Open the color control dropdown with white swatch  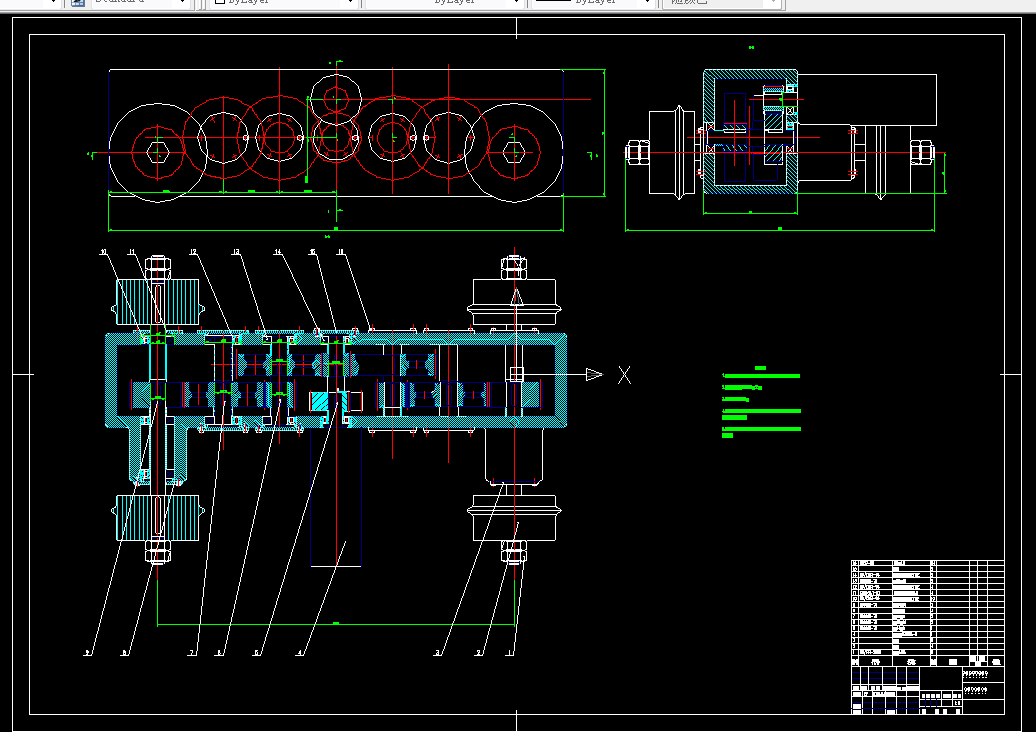tap(283, 3)
